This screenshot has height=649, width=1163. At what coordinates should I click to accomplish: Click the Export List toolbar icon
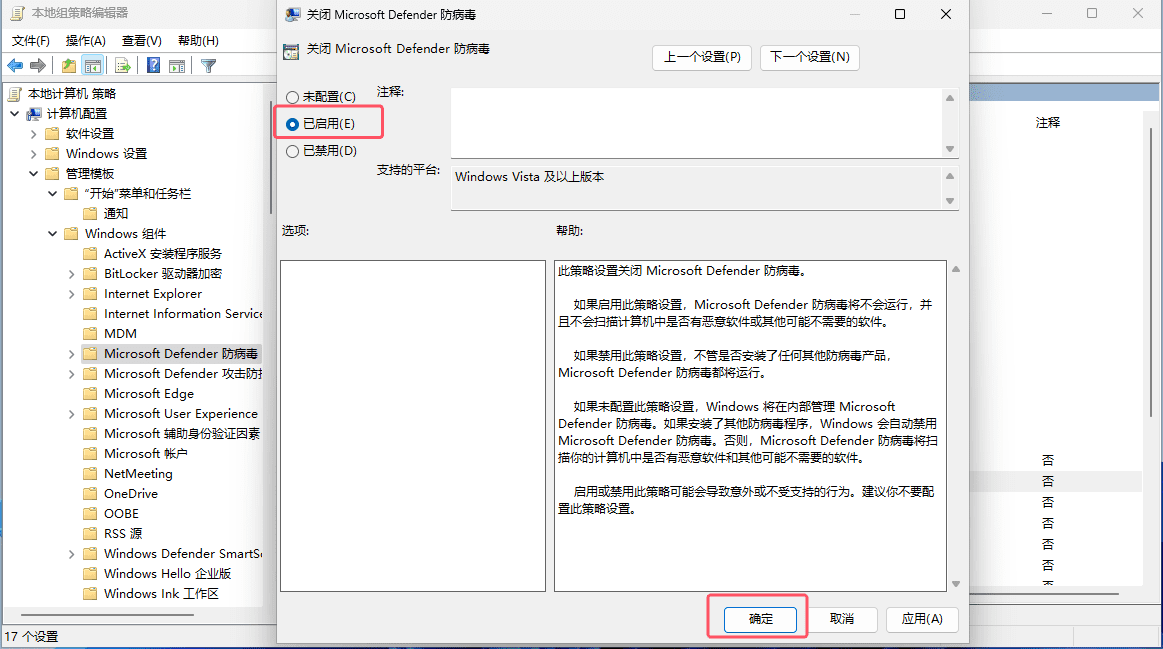click(x=123, y=66)
